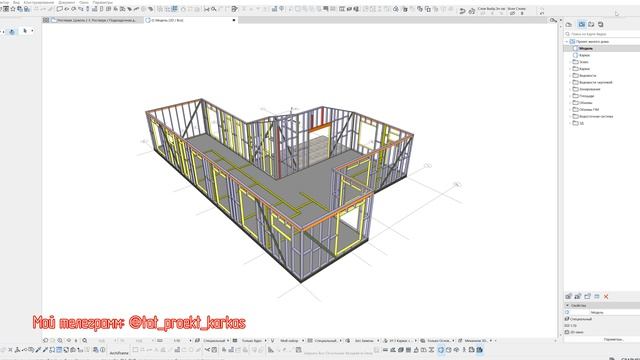
Task: Open the 'Документ' menu
Action: 67,2
